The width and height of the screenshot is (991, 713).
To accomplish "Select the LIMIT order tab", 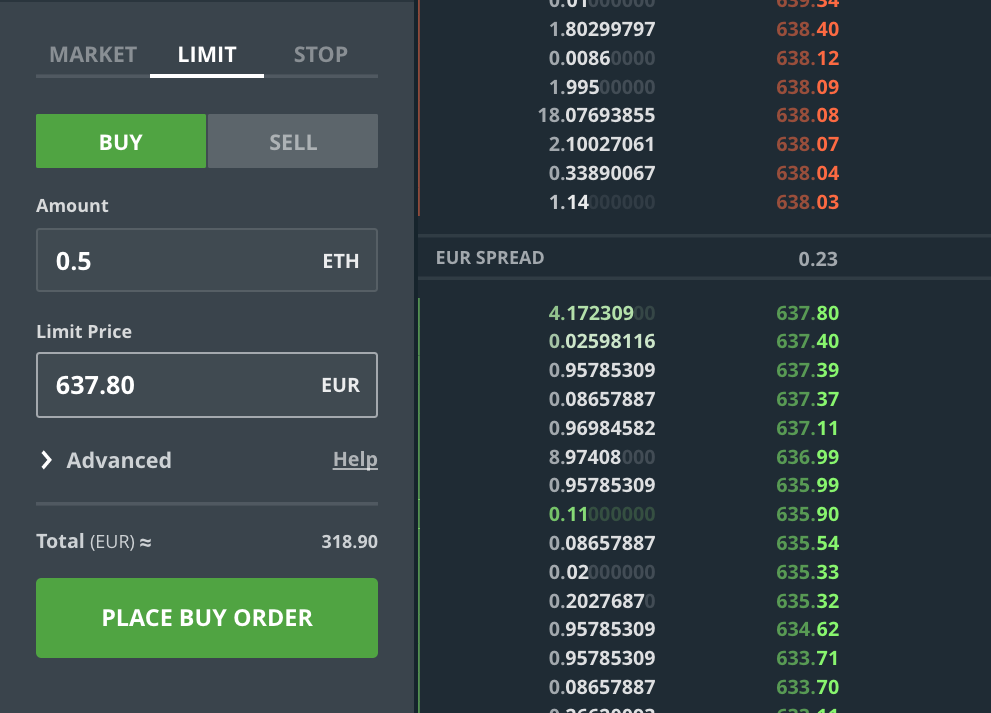I will pyautogui.click(x=207, y=54).
